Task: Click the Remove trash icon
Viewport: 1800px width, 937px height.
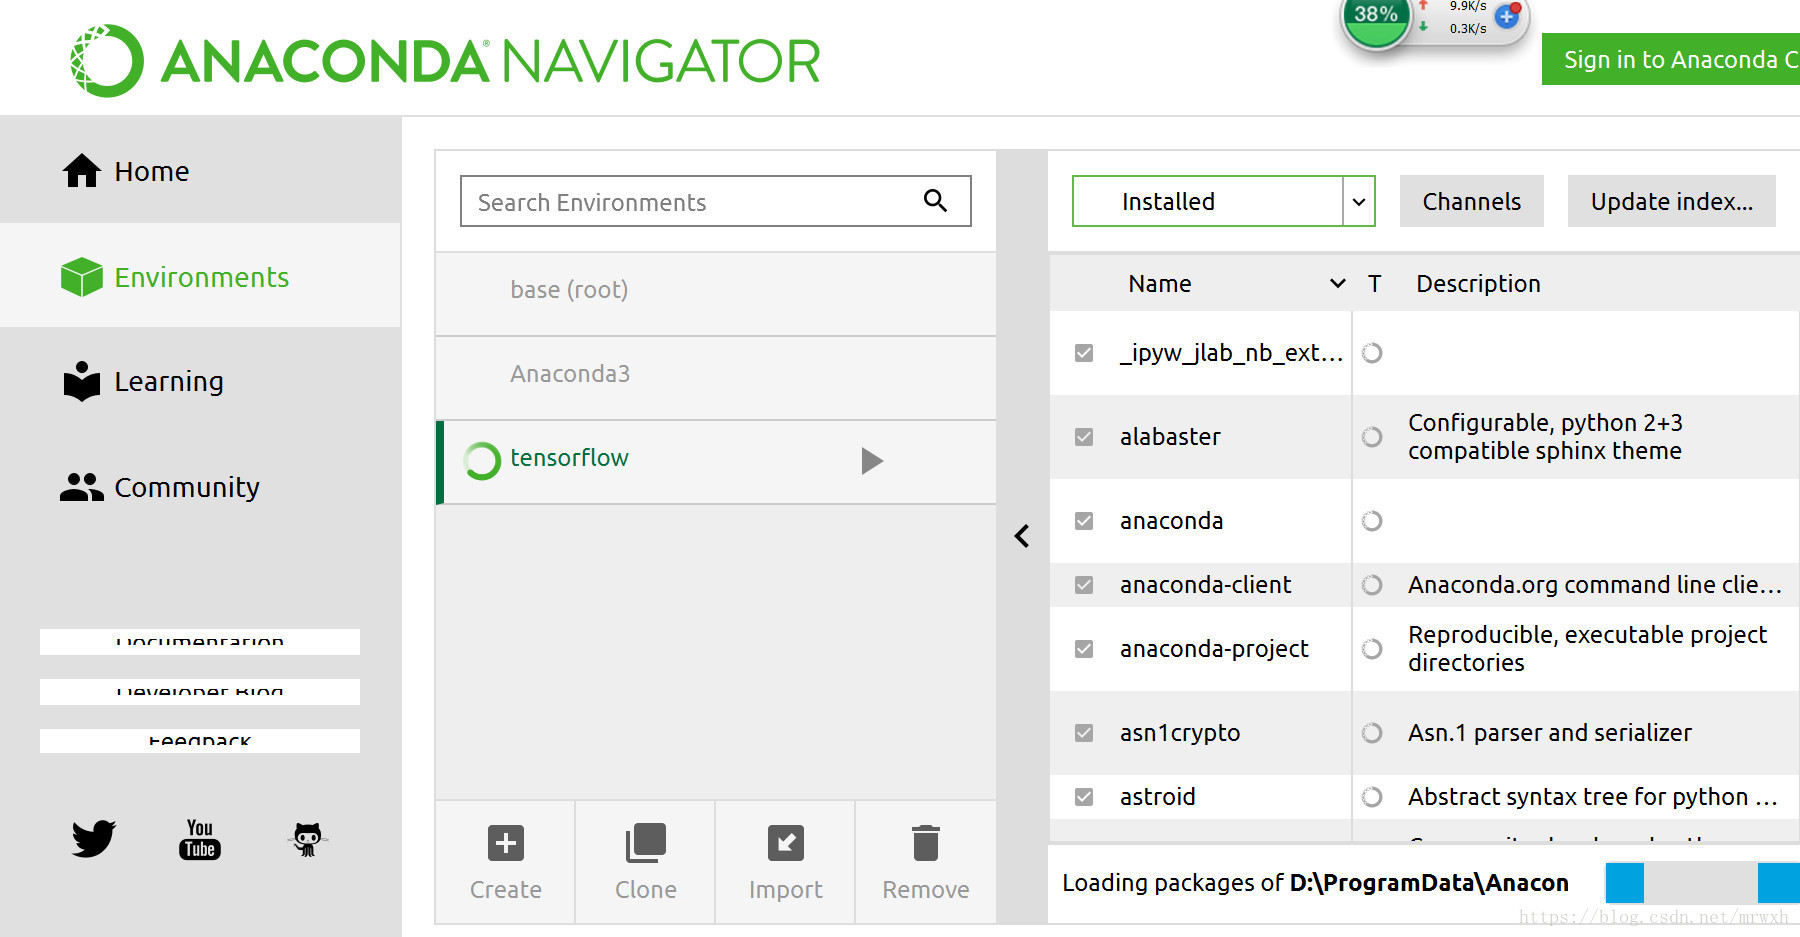Action: (926, 843)
